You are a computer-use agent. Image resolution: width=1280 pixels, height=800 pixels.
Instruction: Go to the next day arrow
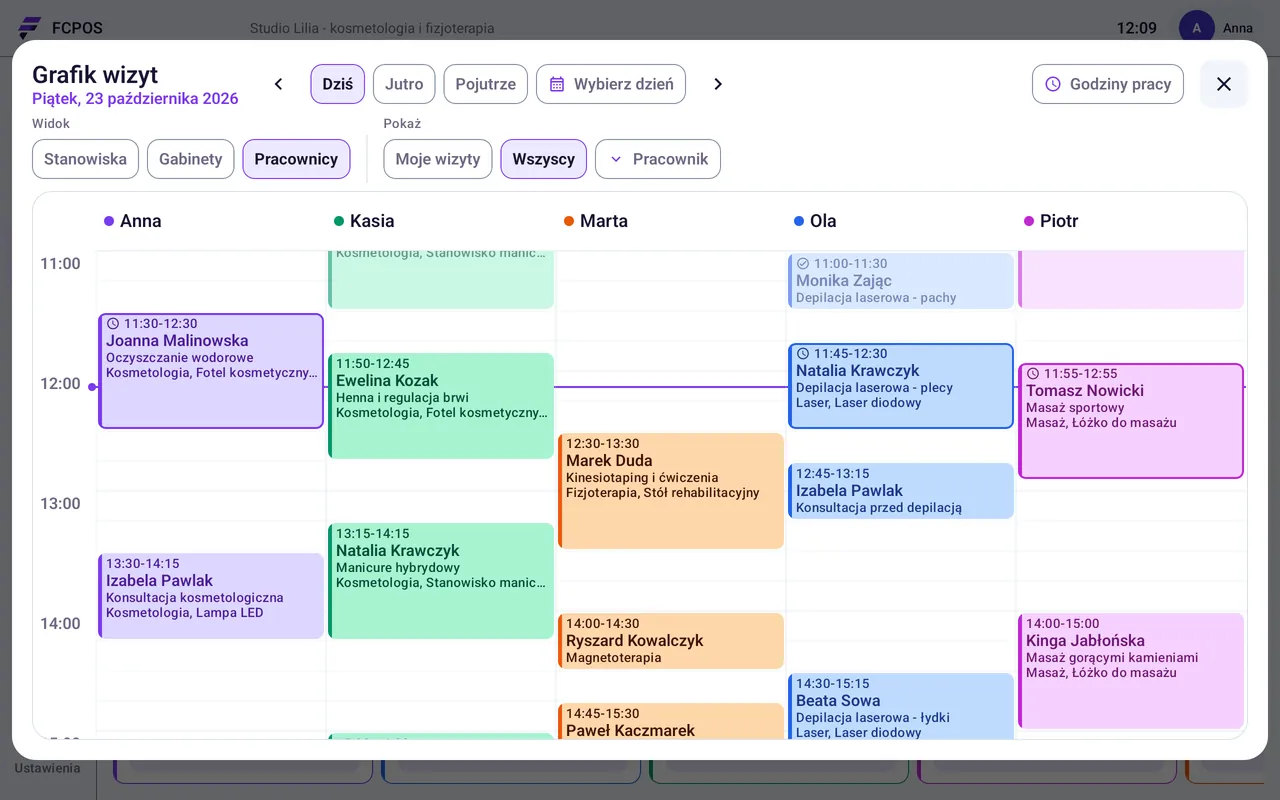coord(718,84)
